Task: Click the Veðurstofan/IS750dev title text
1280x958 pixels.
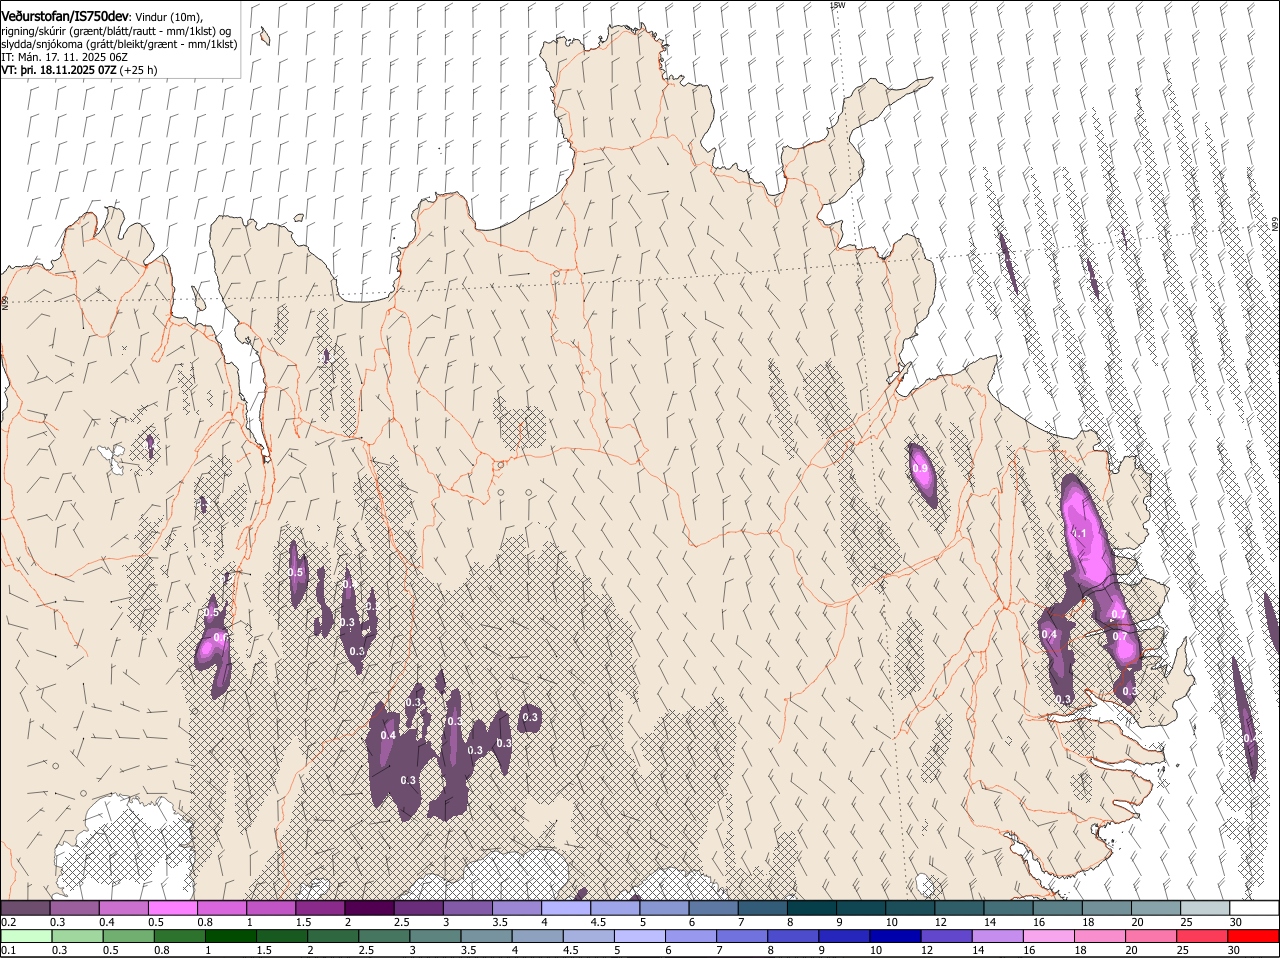Action: [65, 16]
